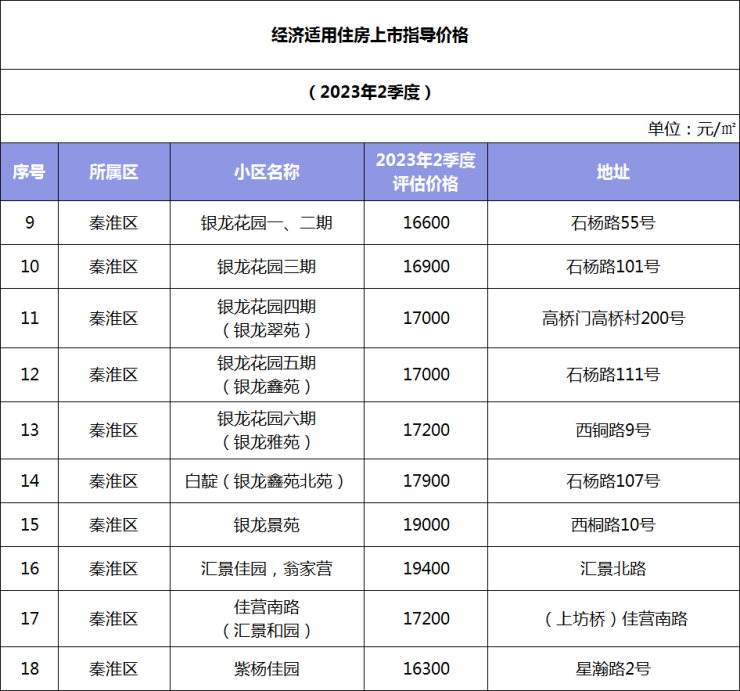Click the price cell 16600
The width and height of the screenshot is (740, 691).
[x=425, y=223]
